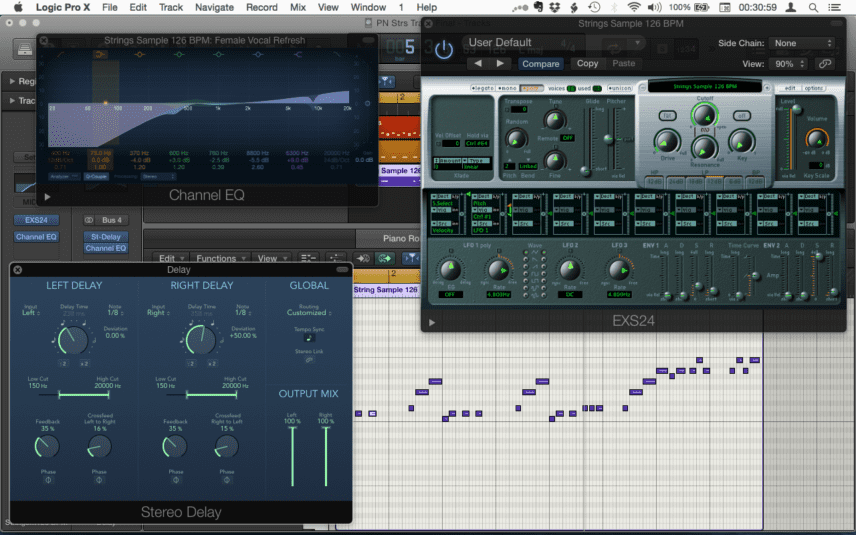Click Time Machine icon in menu bar
This screenshot has width=856, height=535.
point(595,8)
